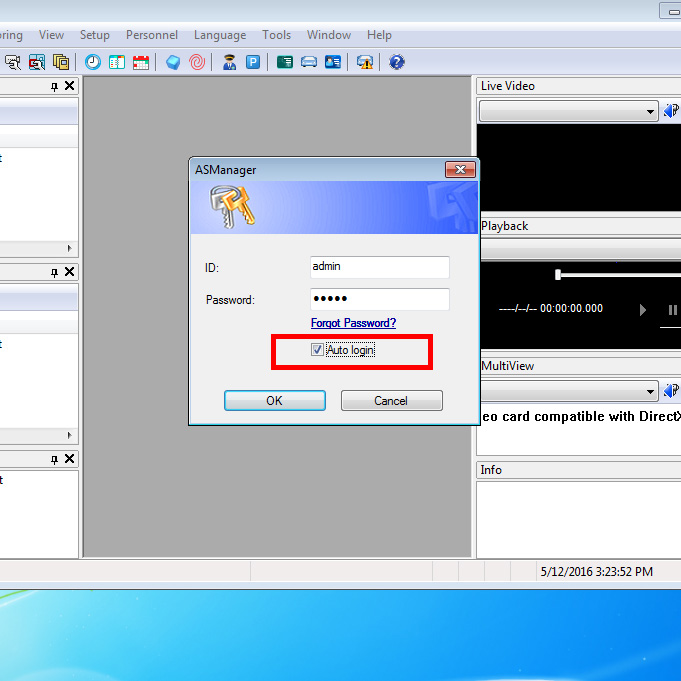
Task: Click the blue car toolbar icon
Action: point(309,62)
